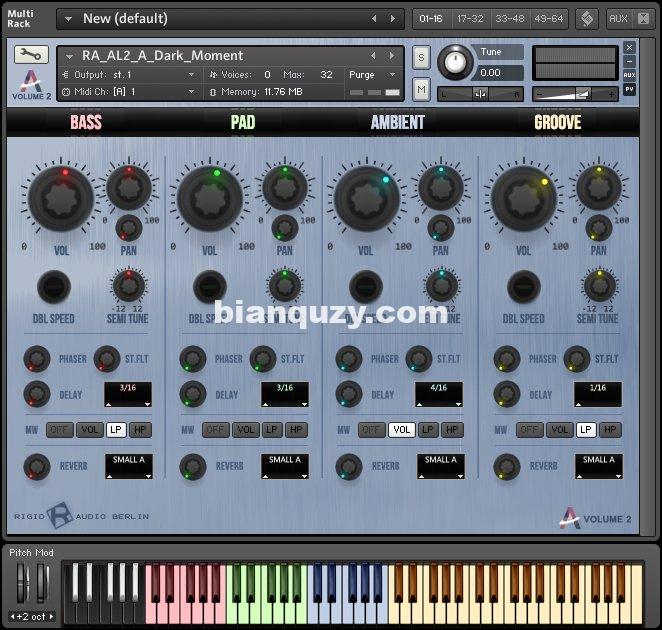Viewport: 662px width, 630px height.
Task: Set BASS mod wheel to OFF
Action: pos(60,430)
